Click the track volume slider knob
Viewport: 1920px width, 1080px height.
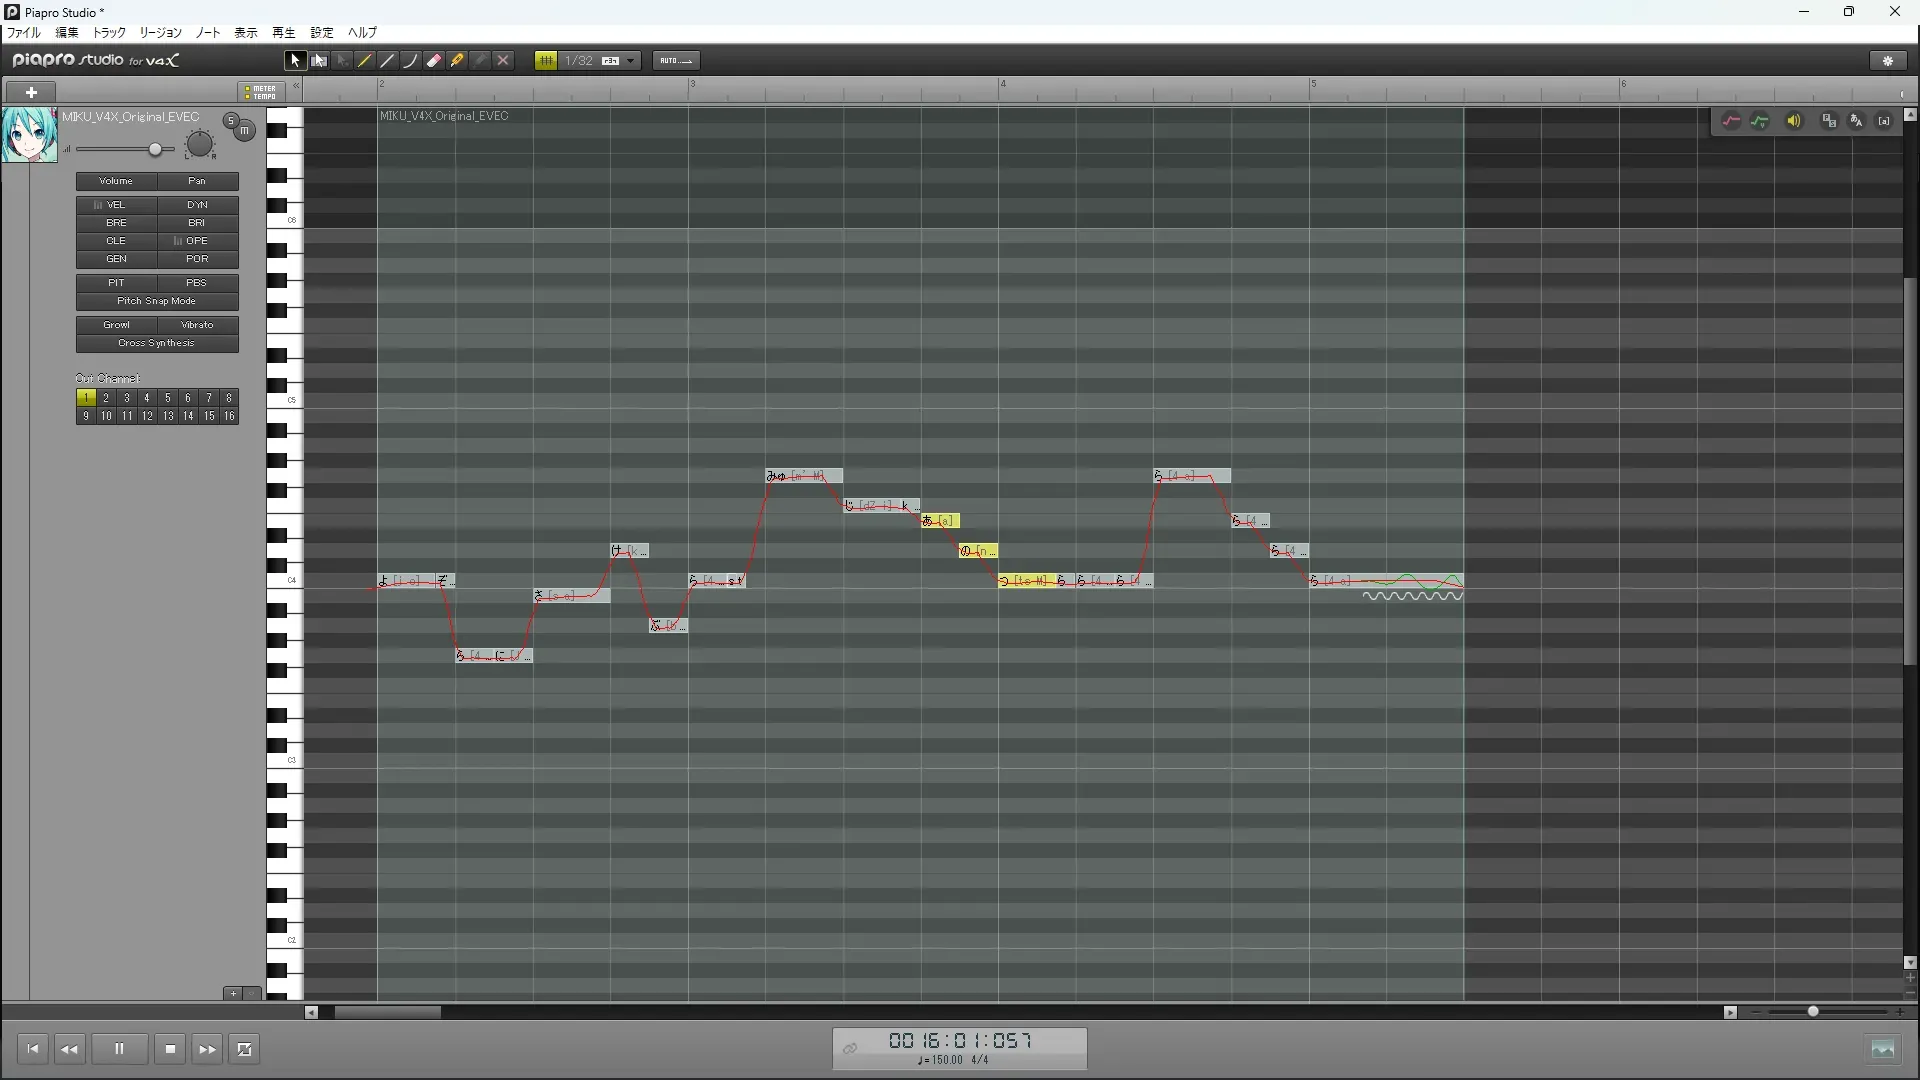tap(155, 150)
